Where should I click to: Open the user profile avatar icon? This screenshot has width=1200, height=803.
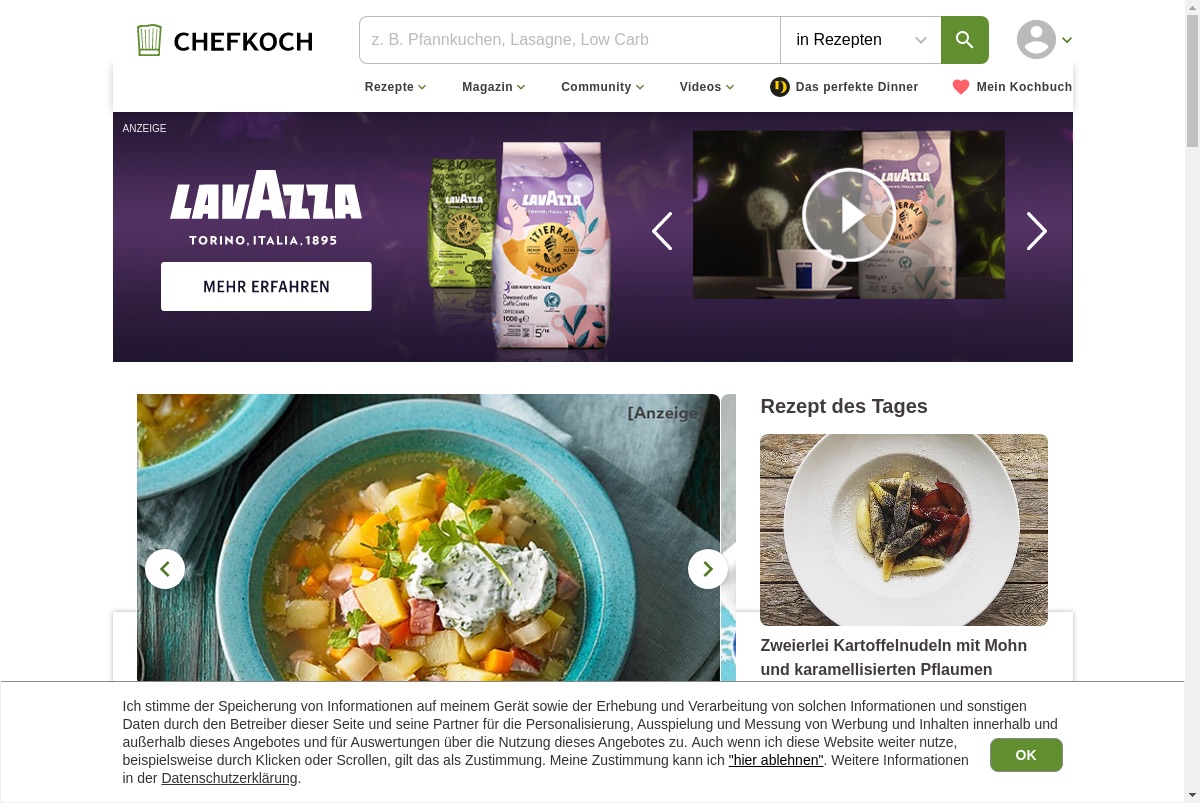pyautogui.click(x=1036, y=40)
